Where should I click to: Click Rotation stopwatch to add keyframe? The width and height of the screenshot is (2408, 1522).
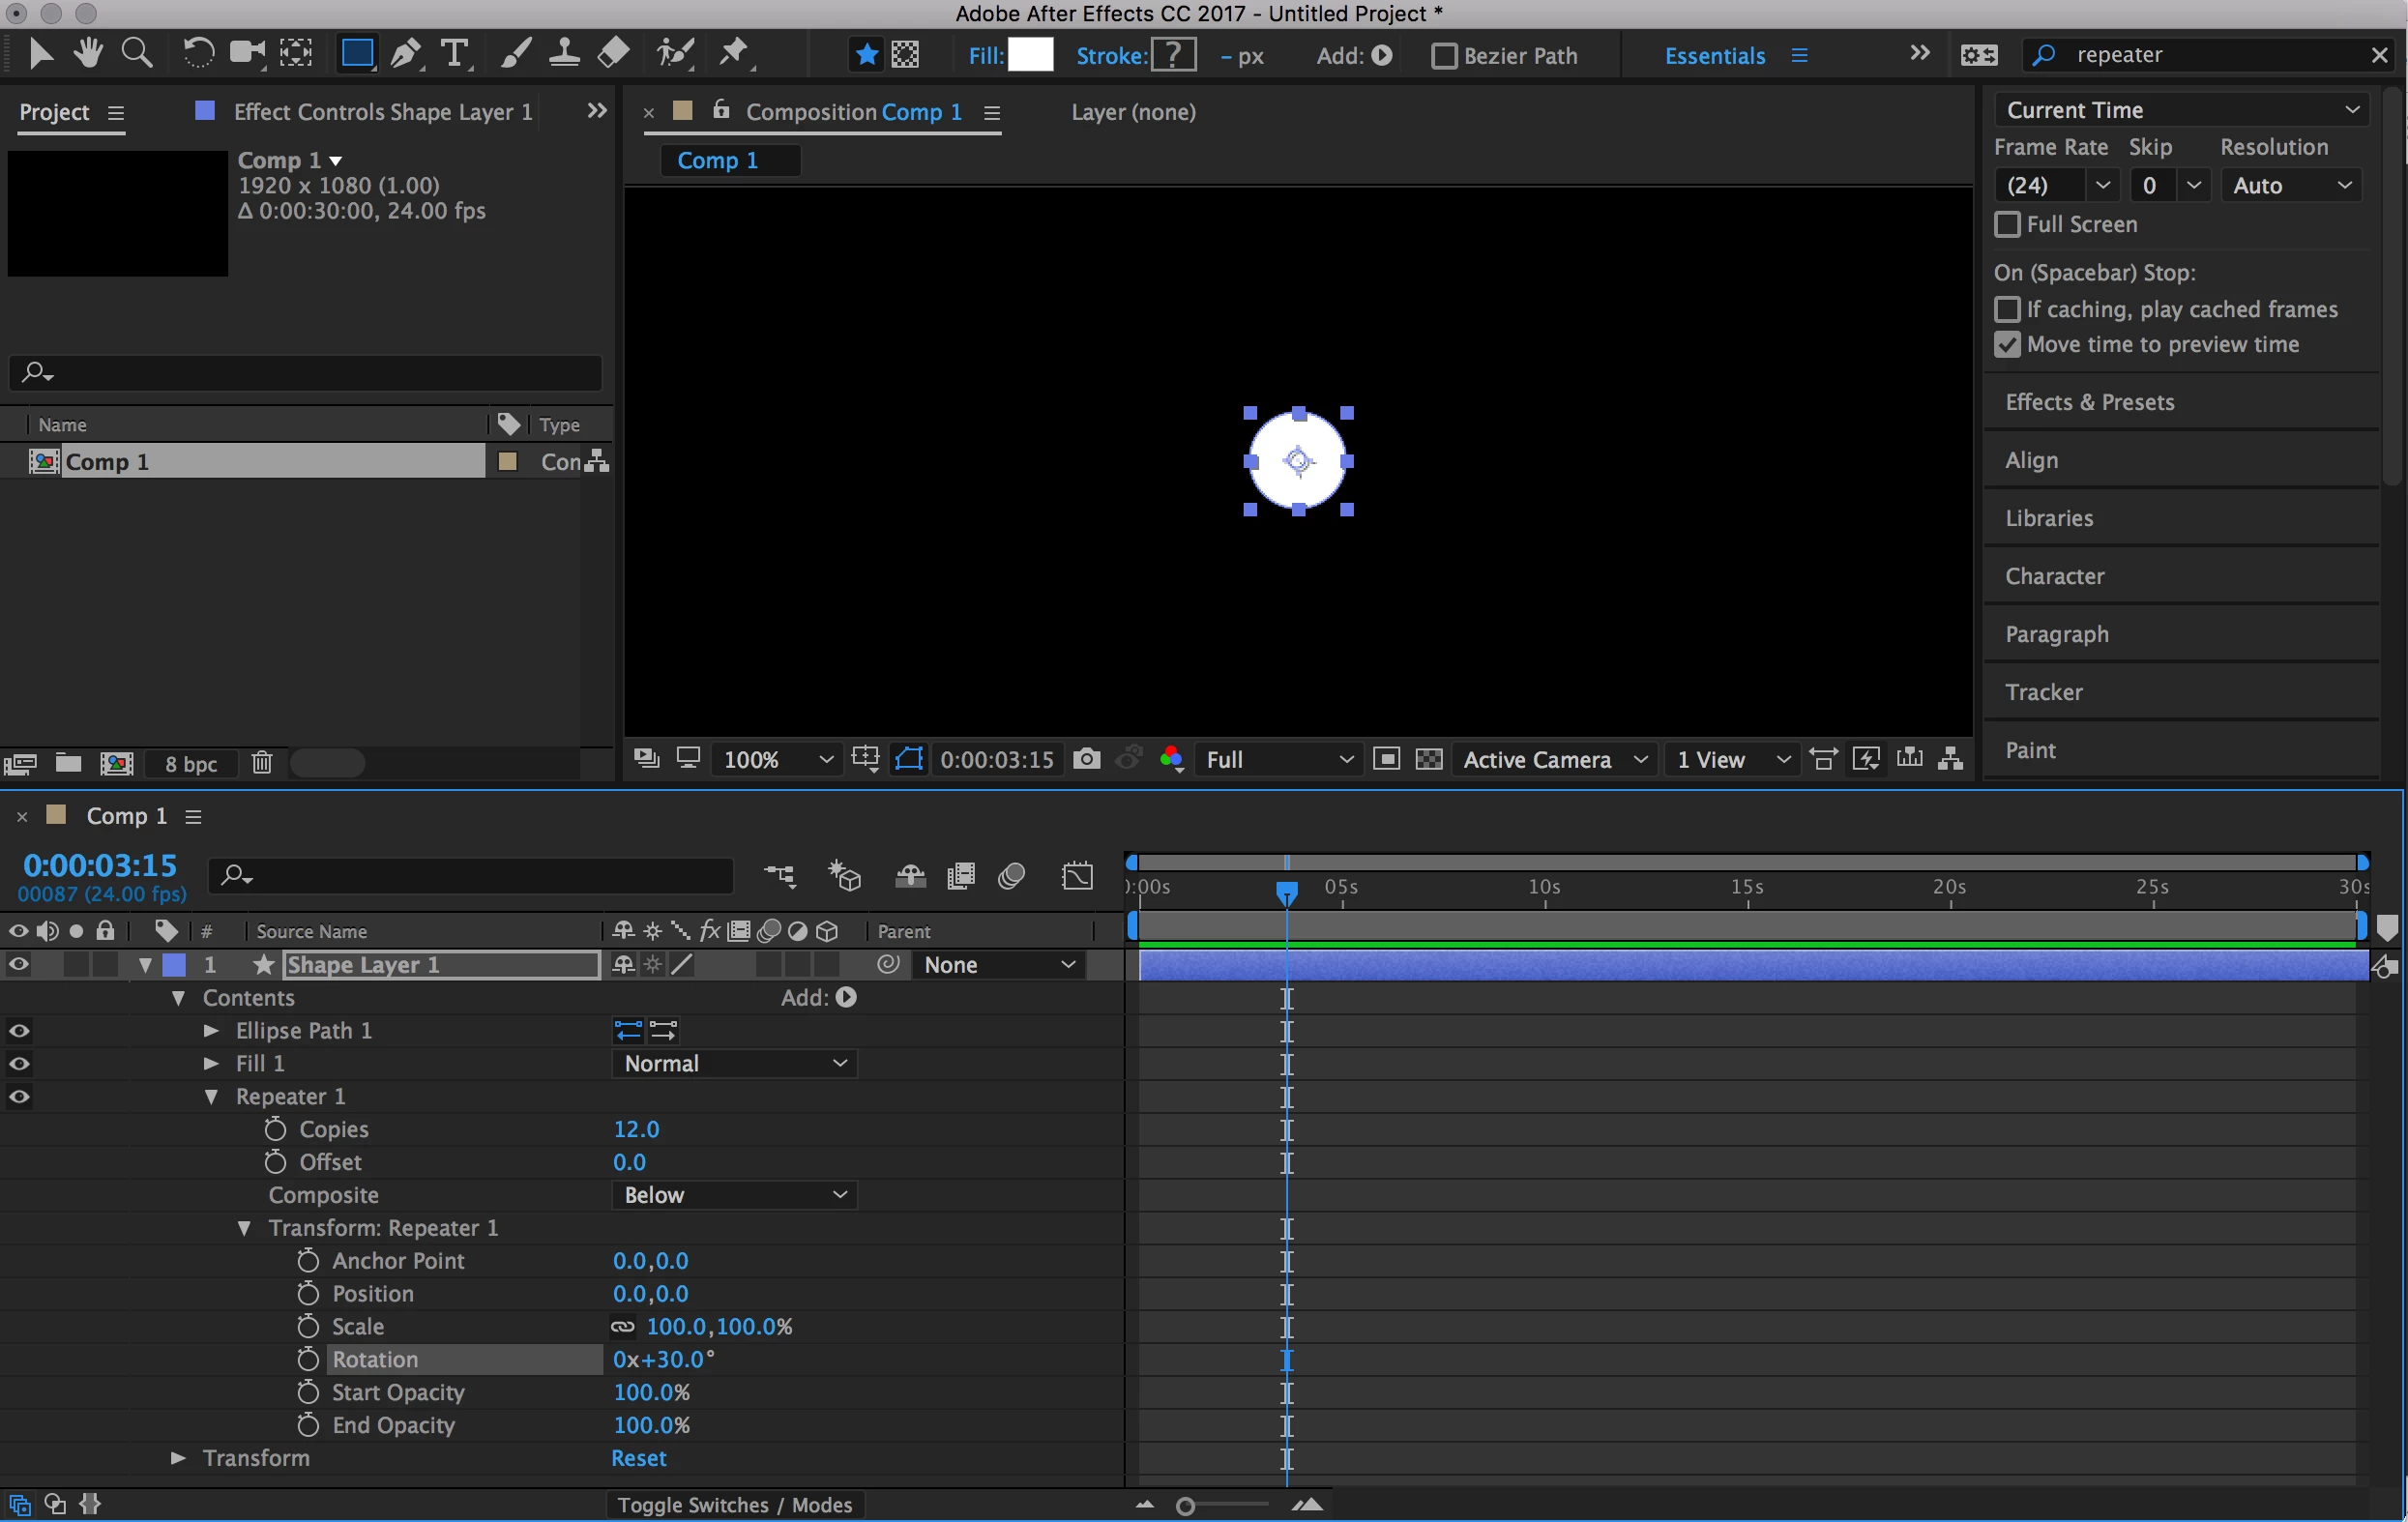308,1359
